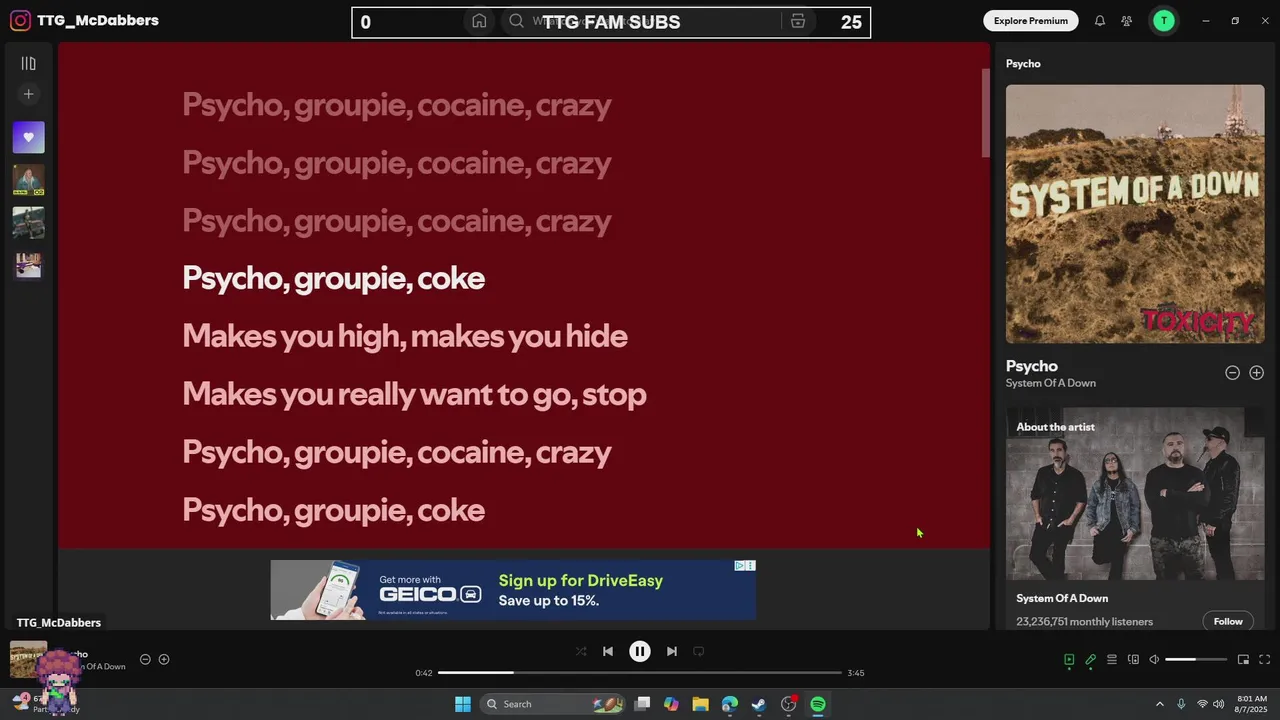Click the 0:42 elapsed time label
1280x720 pixels.
tap(424, 673)
